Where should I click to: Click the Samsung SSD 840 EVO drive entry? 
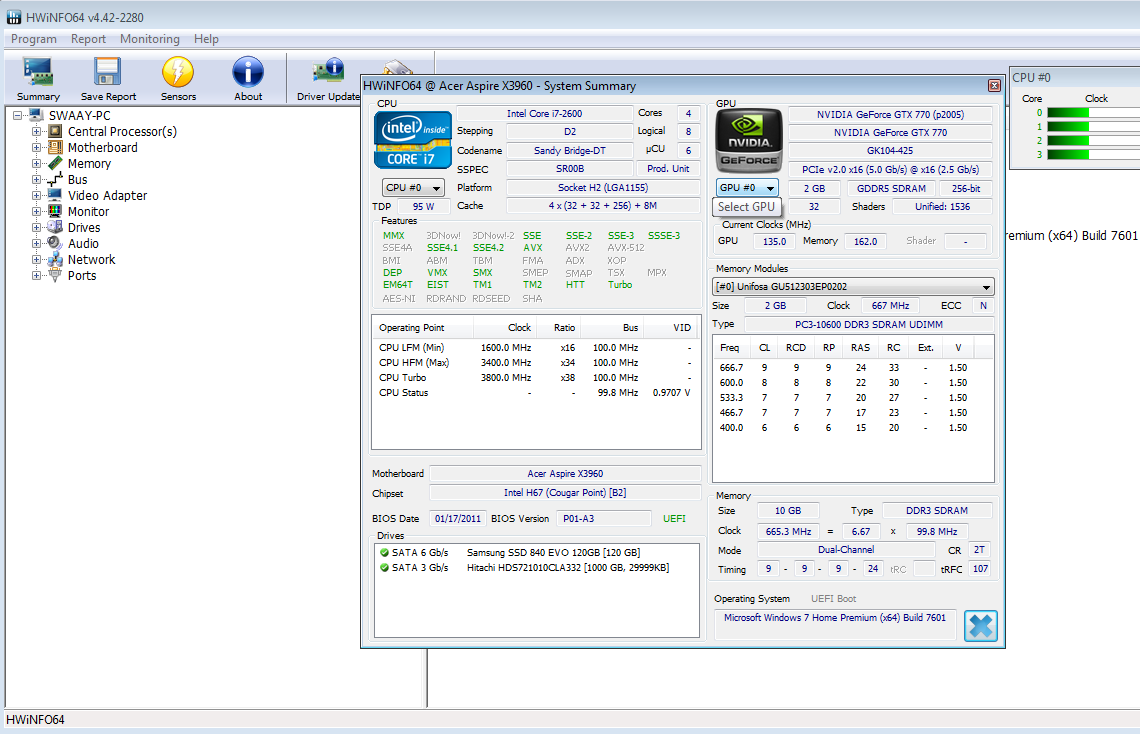click(x=553, y=552)
